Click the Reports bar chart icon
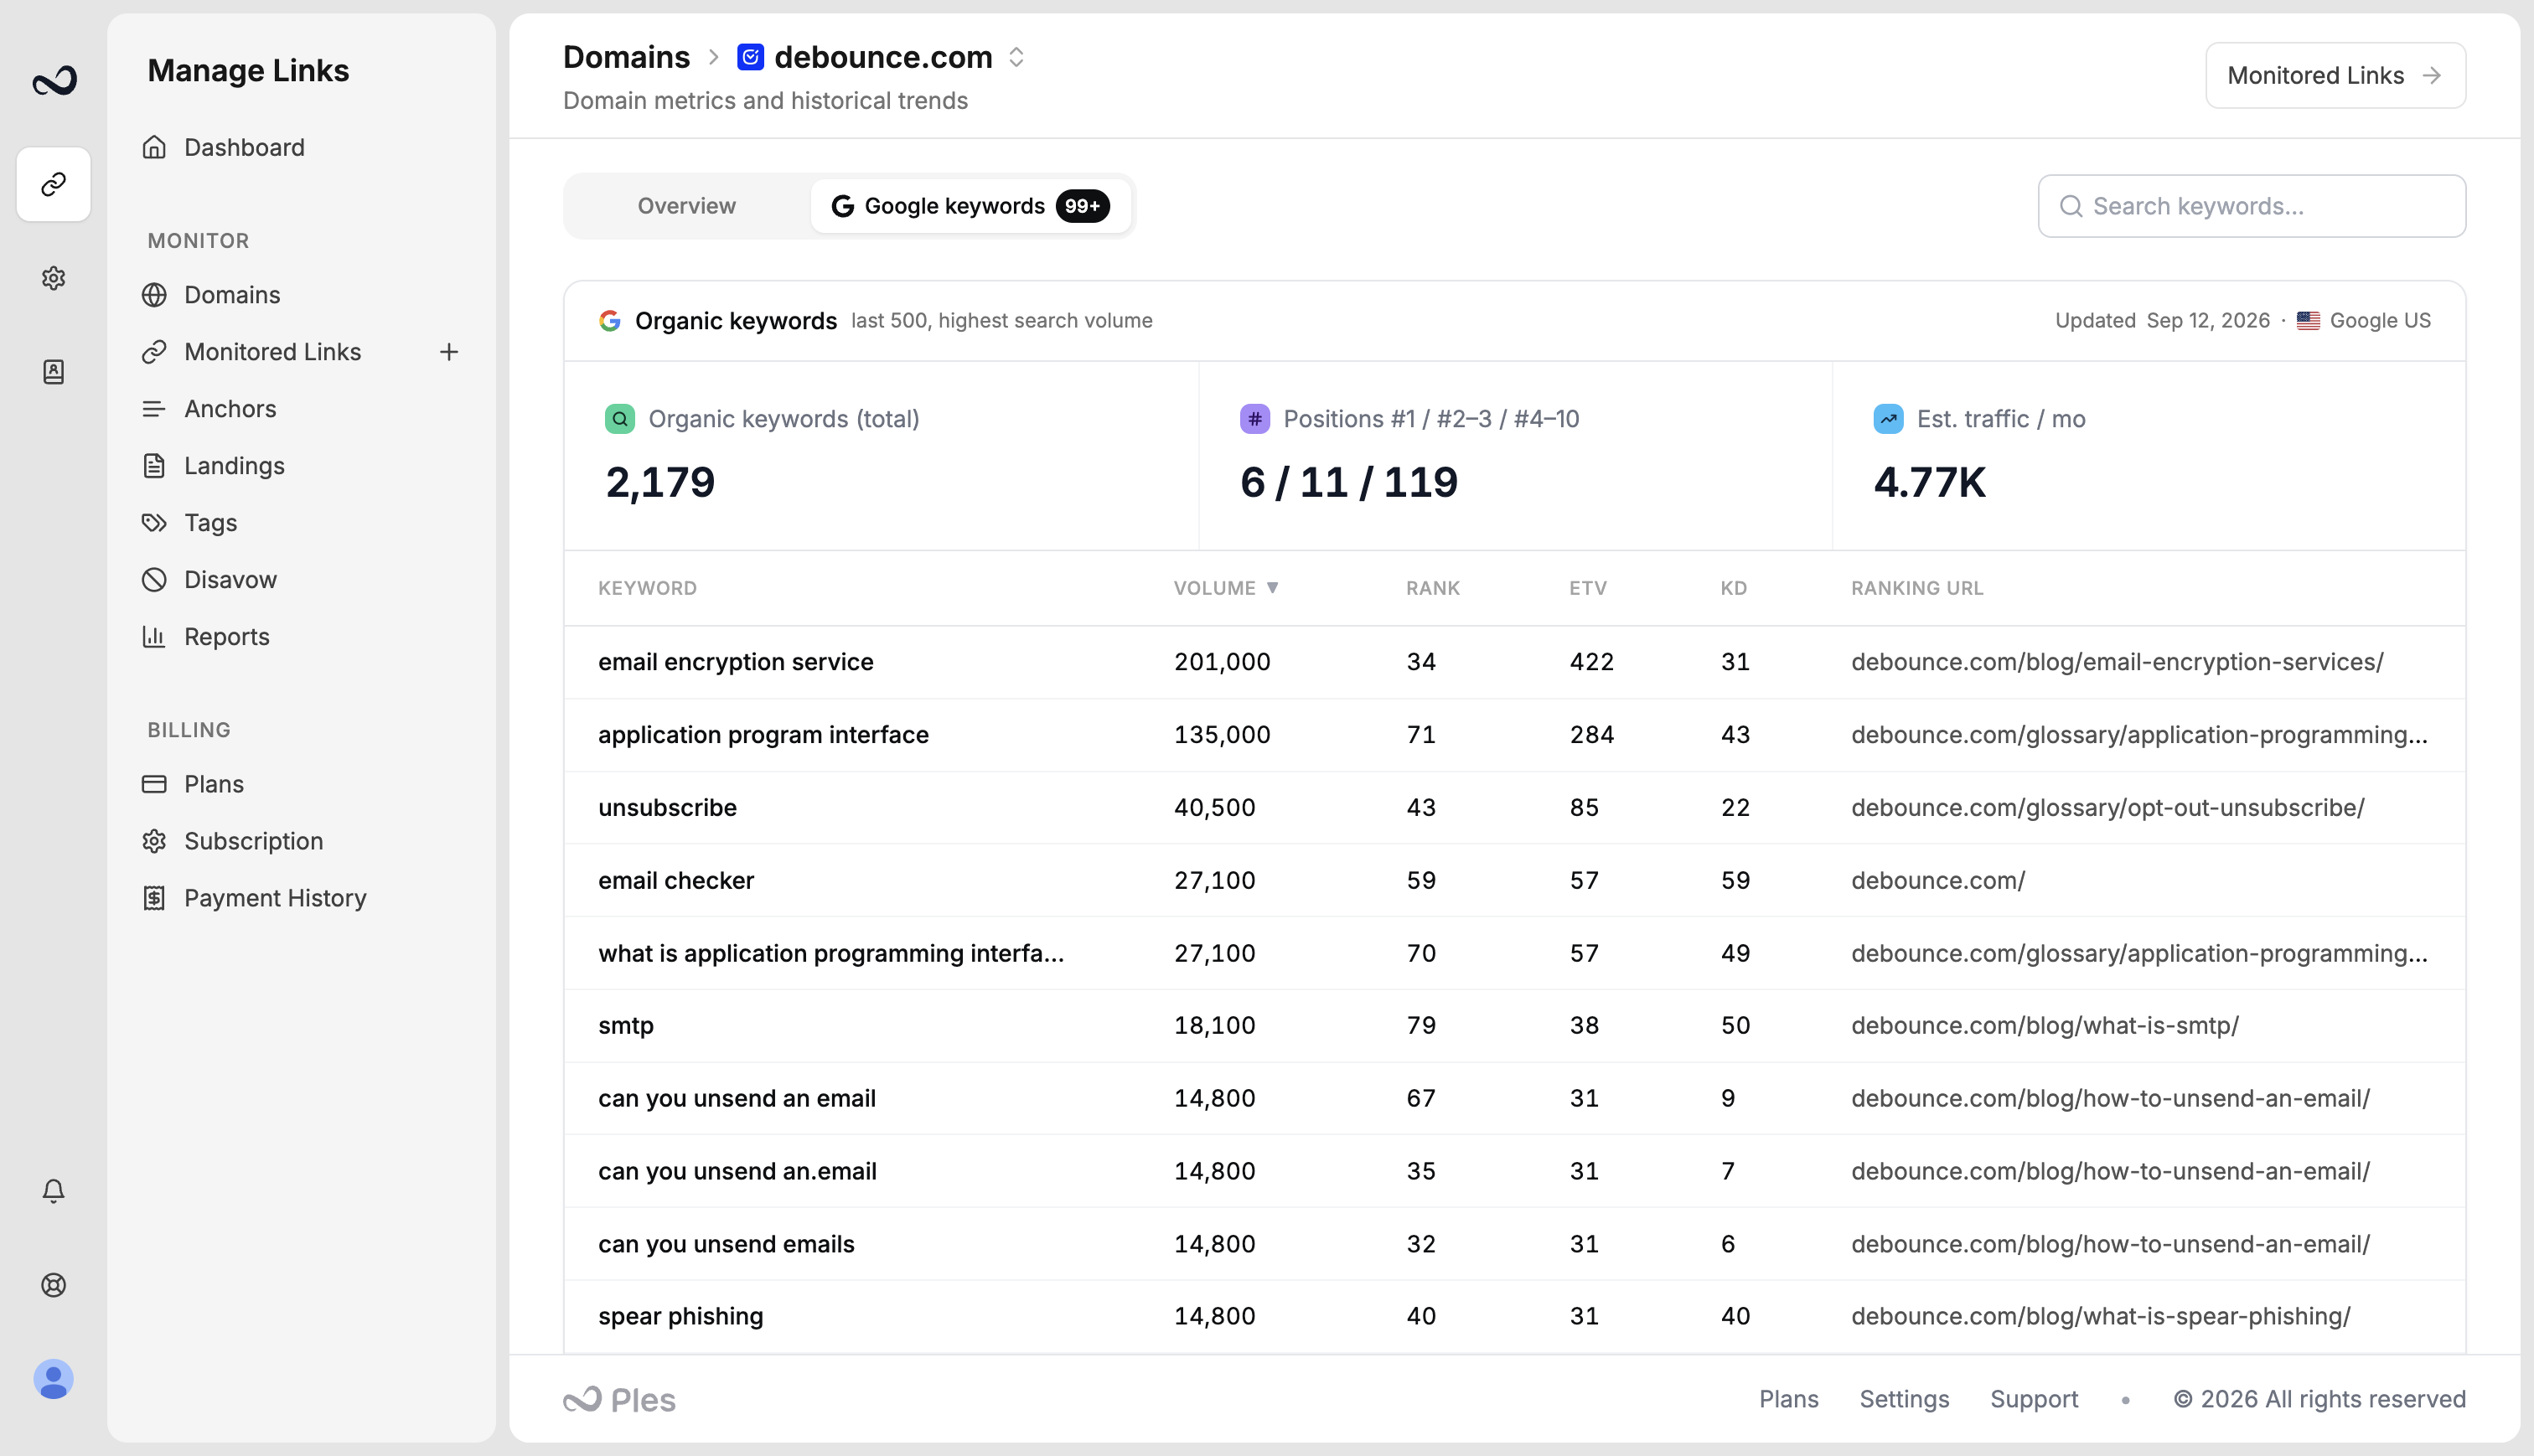 pos(154,637)
